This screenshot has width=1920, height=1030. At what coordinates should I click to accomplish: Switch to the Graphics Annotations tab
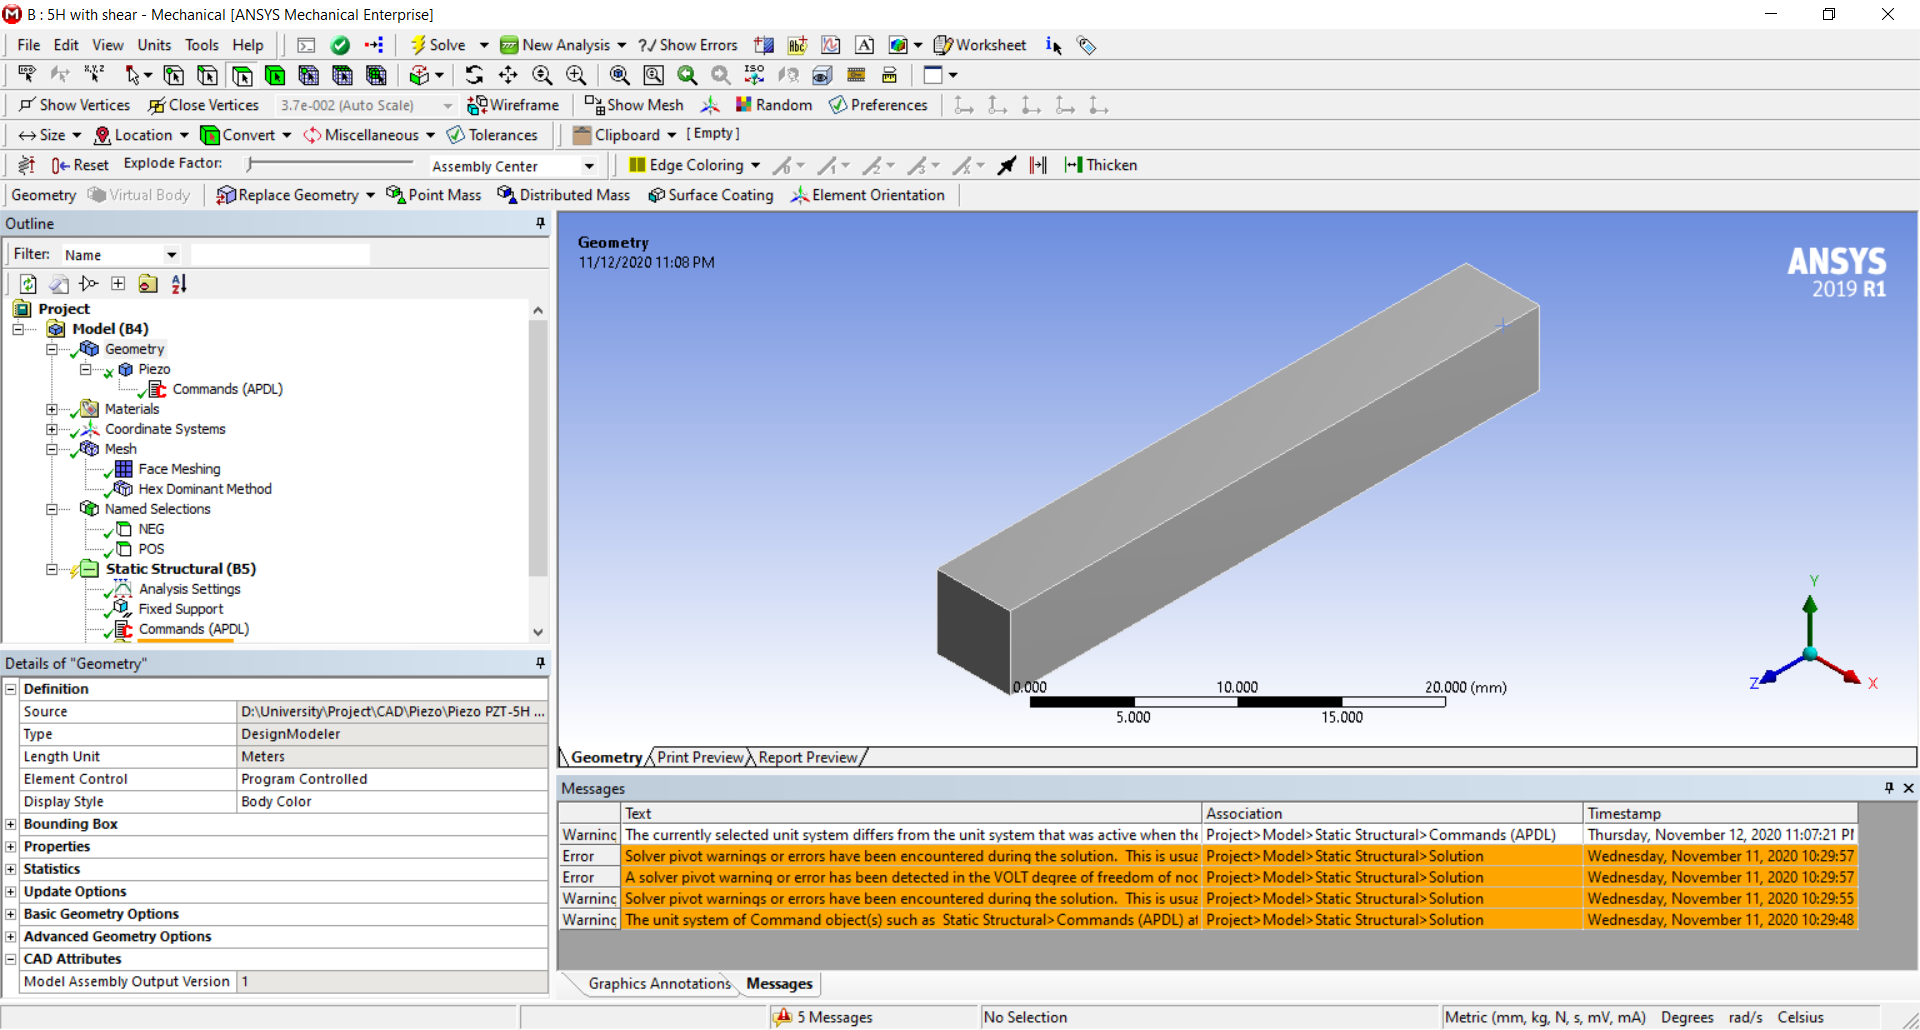coord(659,983)
